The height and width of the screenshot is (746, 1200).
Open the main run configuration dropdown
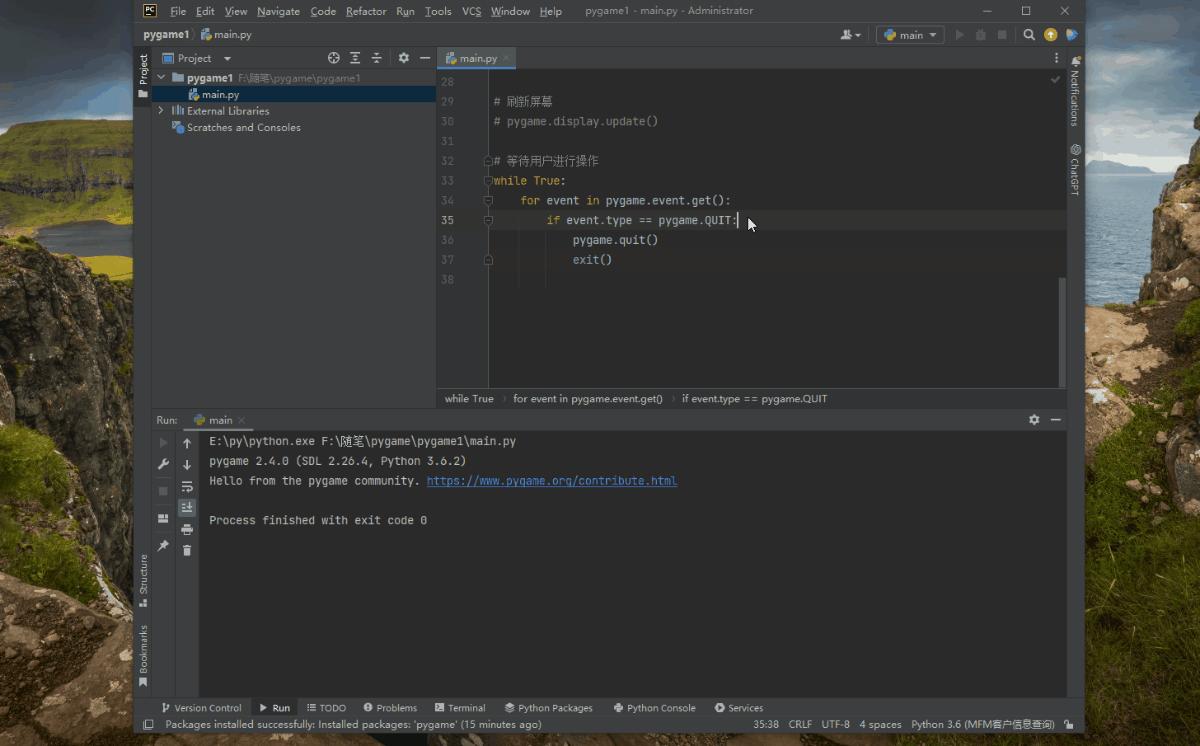(910, 35)
